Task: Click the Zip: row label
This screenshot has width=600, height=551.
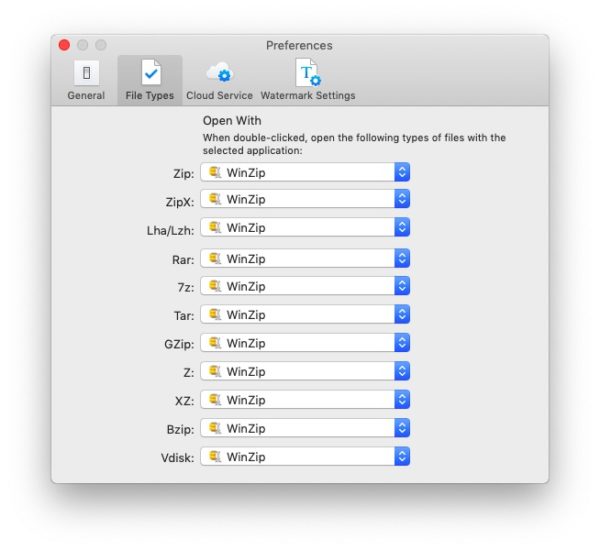Action: 183,174
